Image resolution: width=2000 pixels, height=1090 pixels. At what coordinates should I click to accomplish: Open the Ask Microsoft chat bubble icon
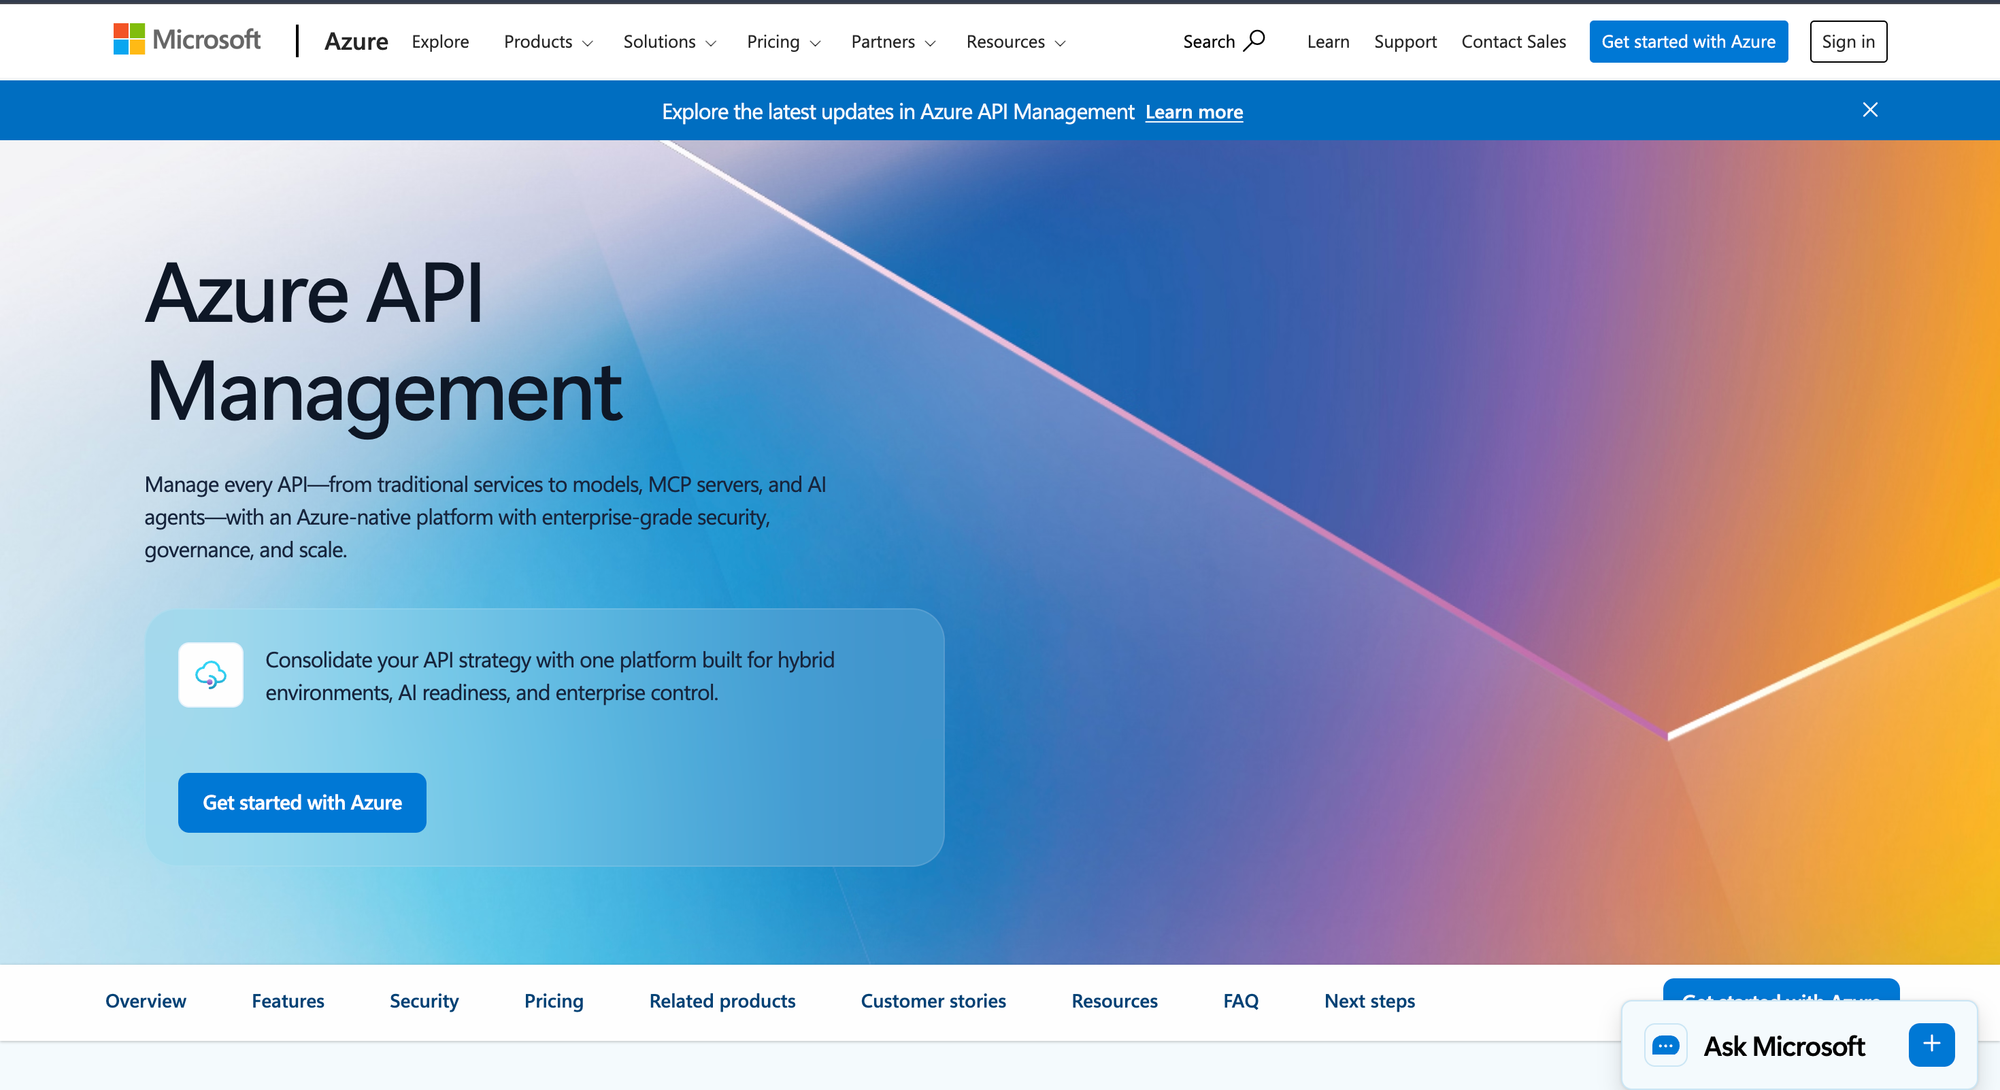point(1666,1046)
